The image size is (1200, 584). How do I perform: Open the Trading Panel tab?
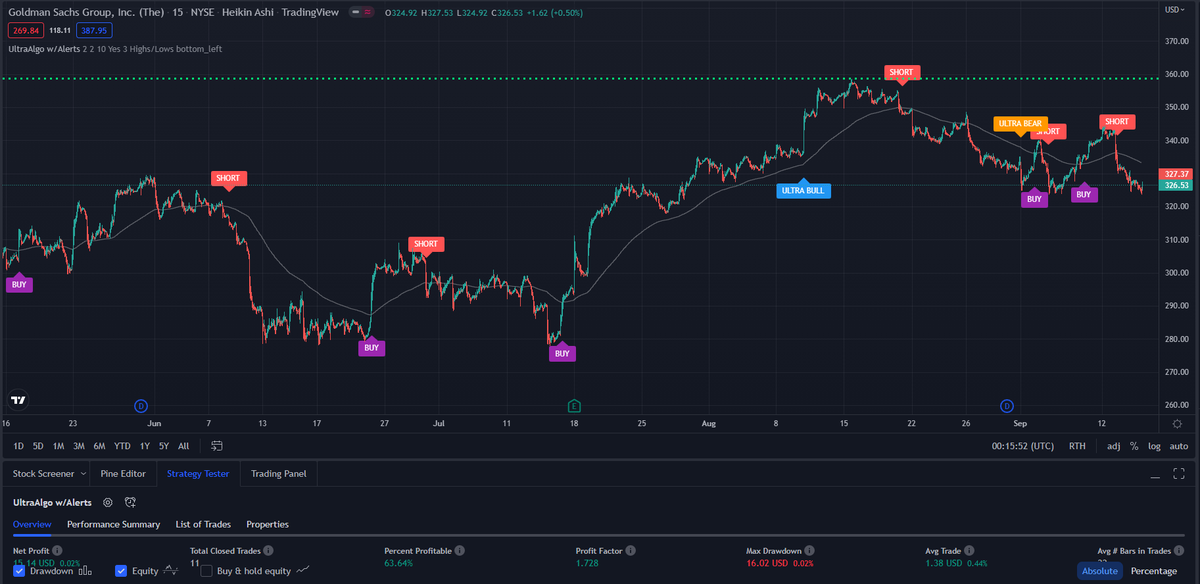279,474
